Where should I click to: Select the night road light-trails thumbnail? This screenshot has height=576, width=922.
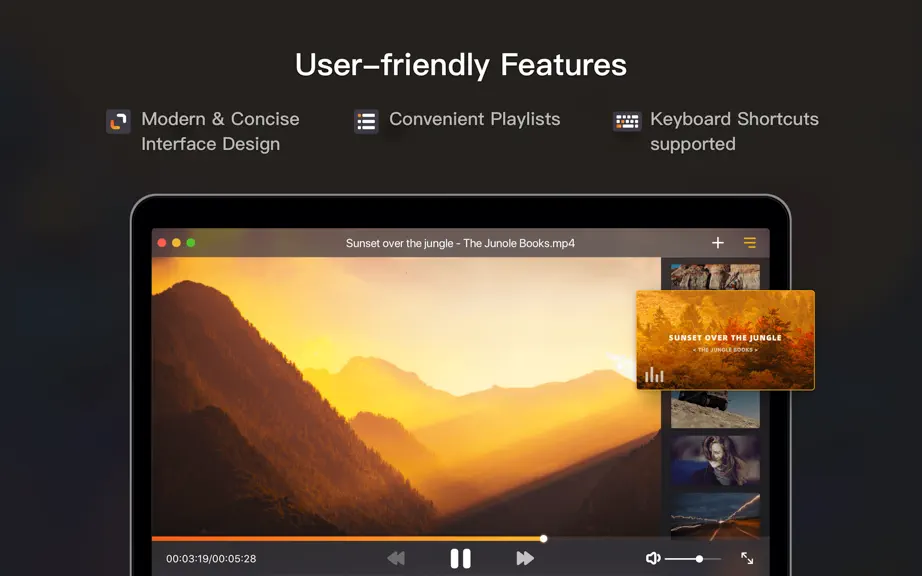(715, 516)
